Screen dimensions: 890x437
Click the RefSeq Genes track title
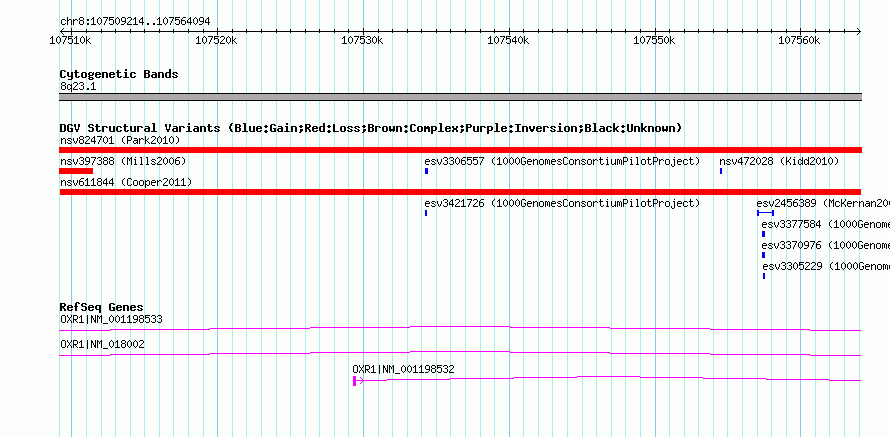point(102,308)
